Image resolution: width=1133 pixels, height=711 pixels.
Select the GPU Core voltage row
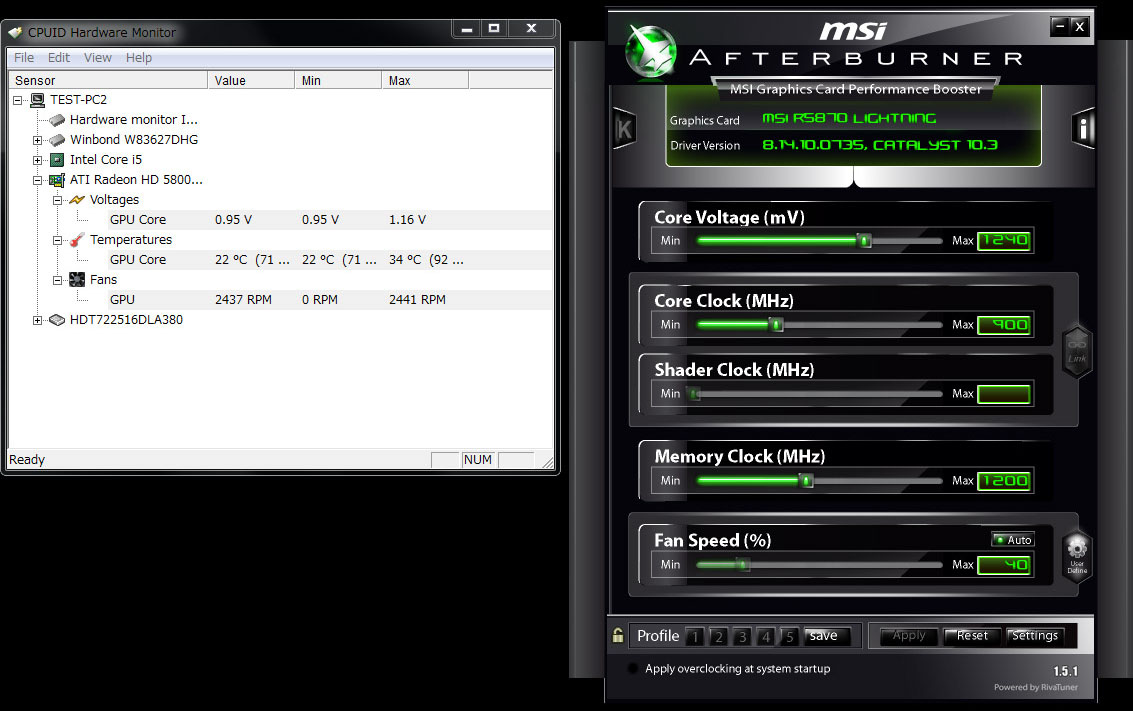[x=280, y=220]
